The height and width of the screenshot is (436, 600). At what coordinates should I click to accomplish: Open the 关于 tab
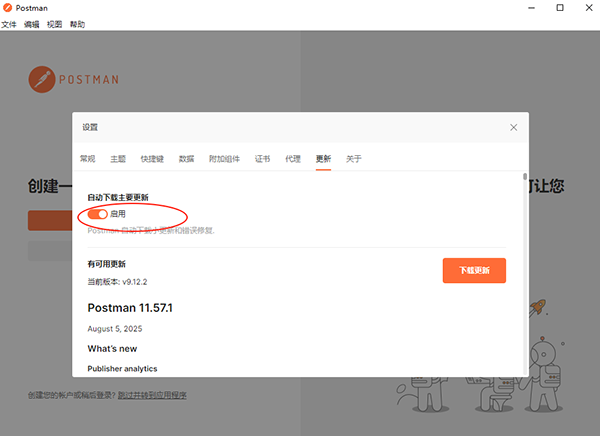tap(353, 159)
